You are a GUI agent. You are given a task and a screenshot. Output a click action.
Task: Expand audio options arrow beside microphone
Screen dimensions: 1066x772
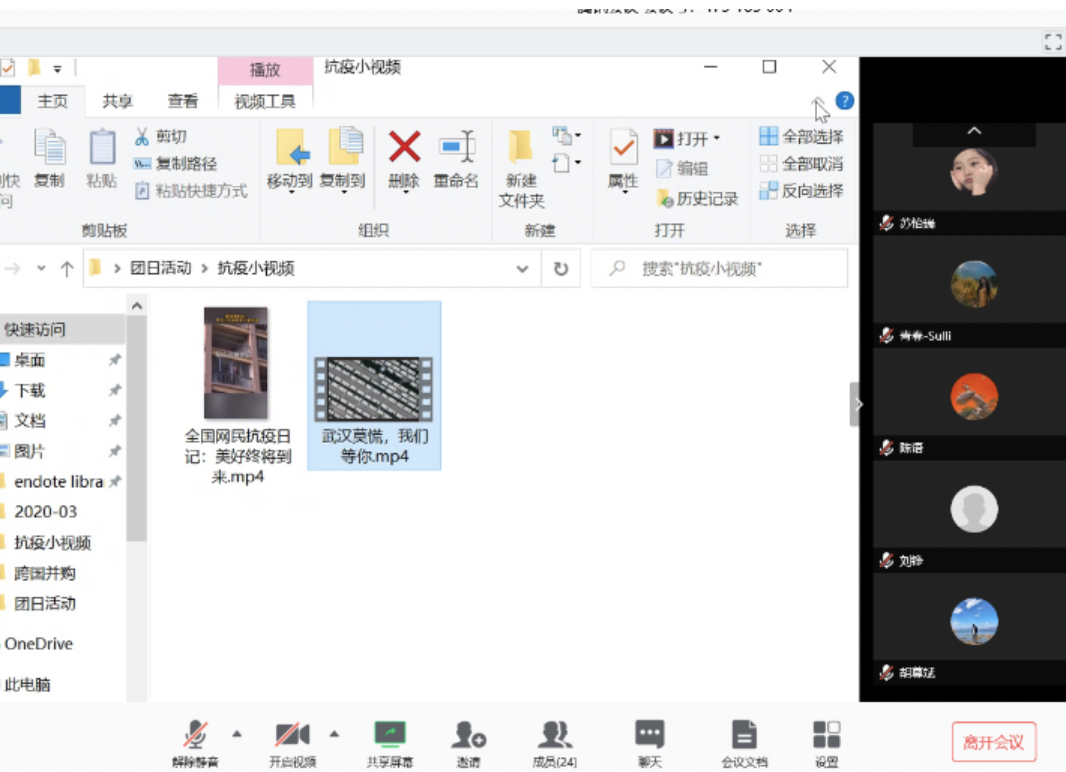pos(237,734)
